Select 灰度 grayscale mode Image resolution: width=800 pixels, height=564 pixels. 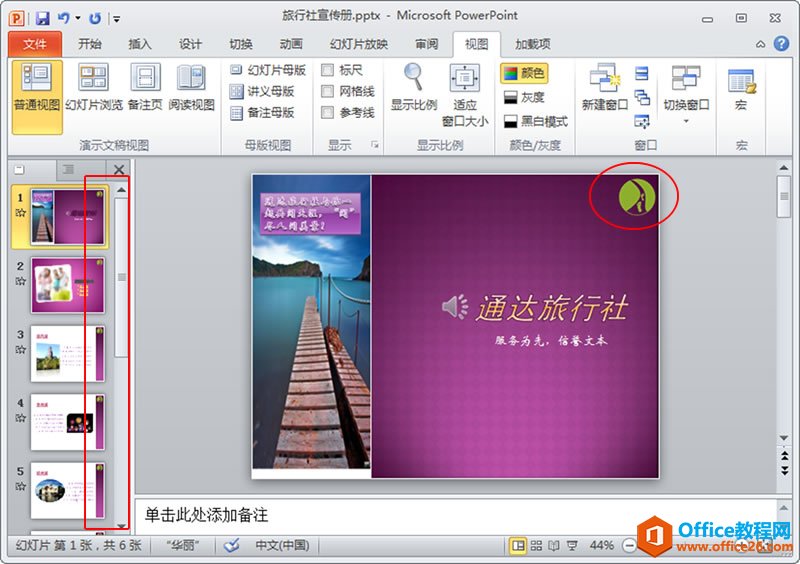(524, 97)
